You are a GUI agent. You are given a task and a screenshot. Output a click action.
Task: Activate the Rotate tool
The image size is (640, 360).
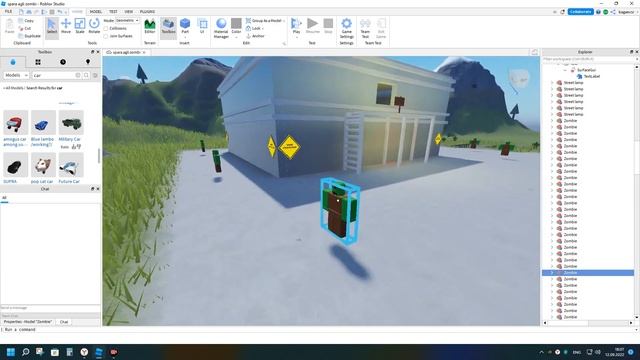(x=94, y=27)
